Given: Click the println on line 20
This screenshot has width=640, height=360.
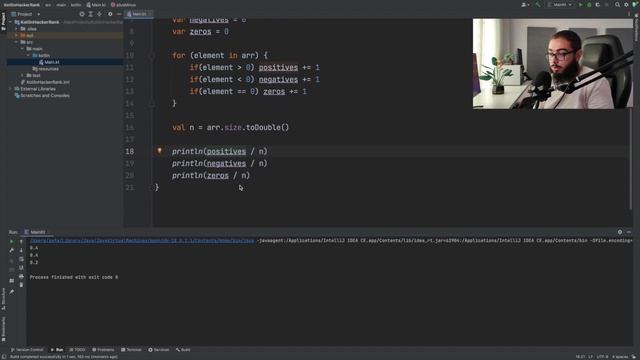Looking at the screenshot, I should (x=187, y=176).
